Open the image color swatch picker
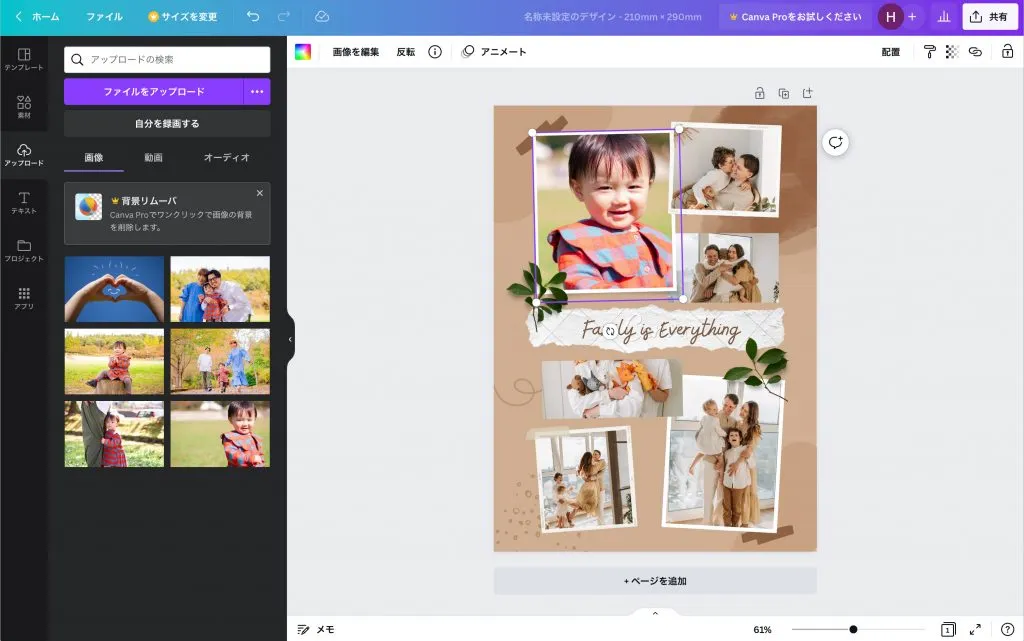1024x641 pixels. pyautogui.click(x=303, y=52)
